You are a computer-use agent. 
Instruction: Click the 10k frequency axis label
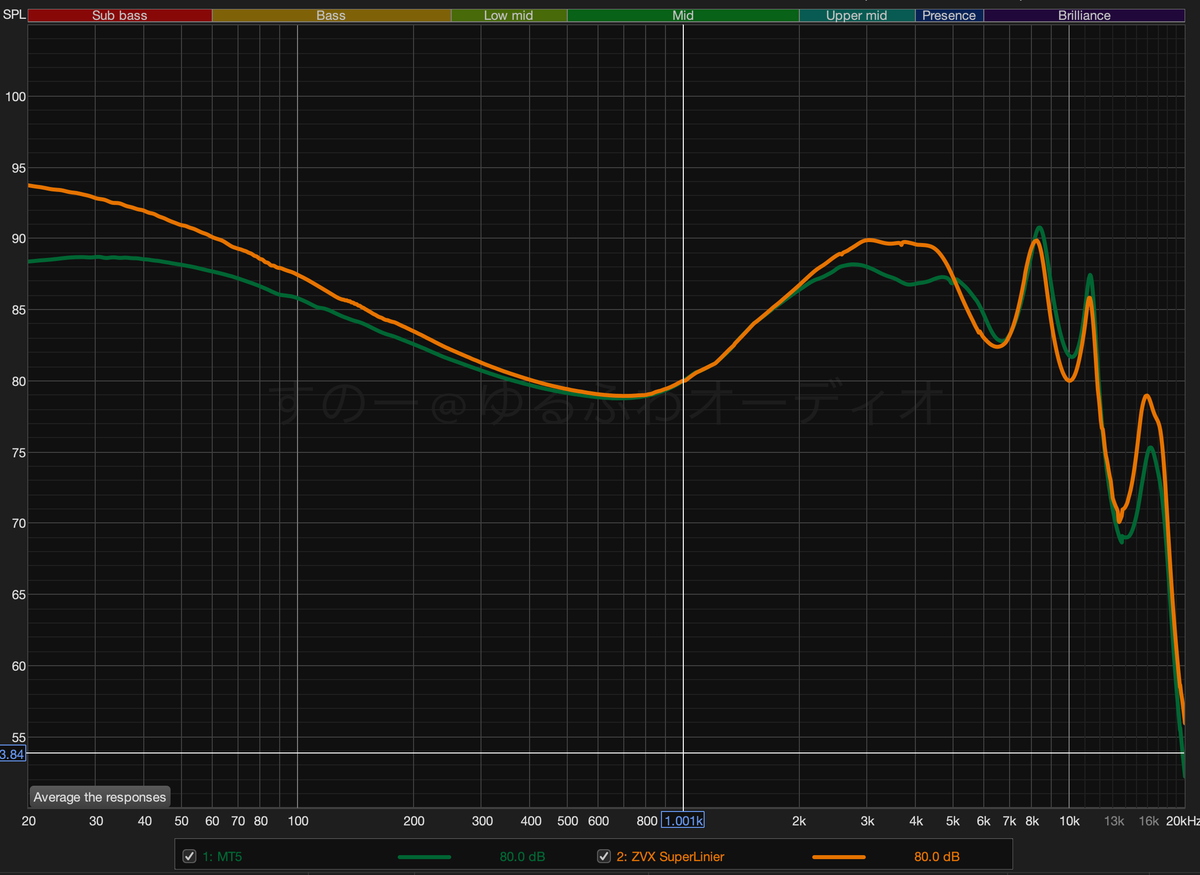(x=1069, y=821)
